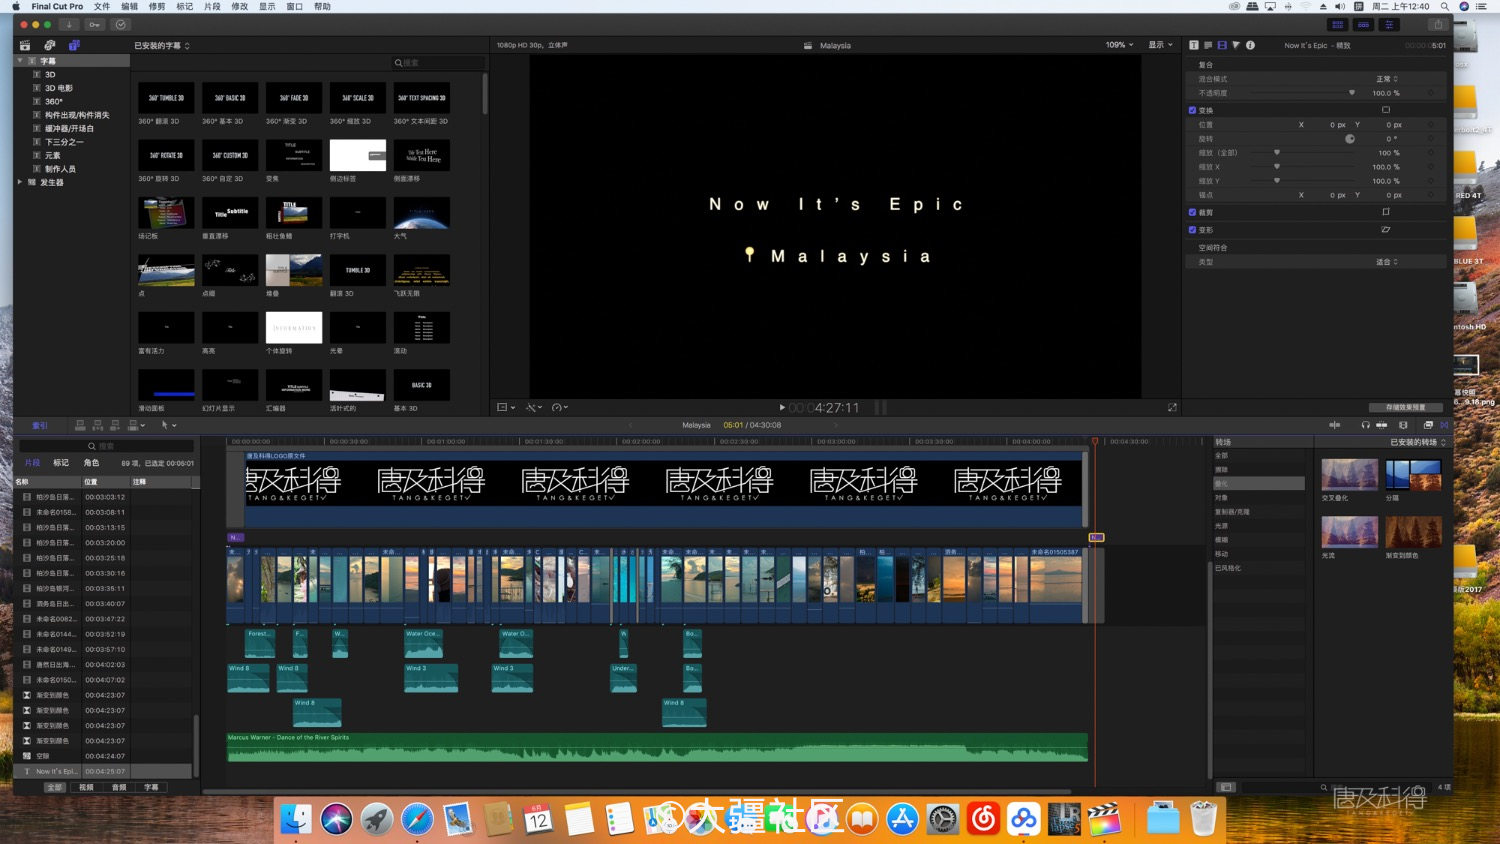Uncheck the 裁剪 Crop checkbox
Image resolution: width=1500 pixels, height=844 pixels.
click(x=1192, y=212)
